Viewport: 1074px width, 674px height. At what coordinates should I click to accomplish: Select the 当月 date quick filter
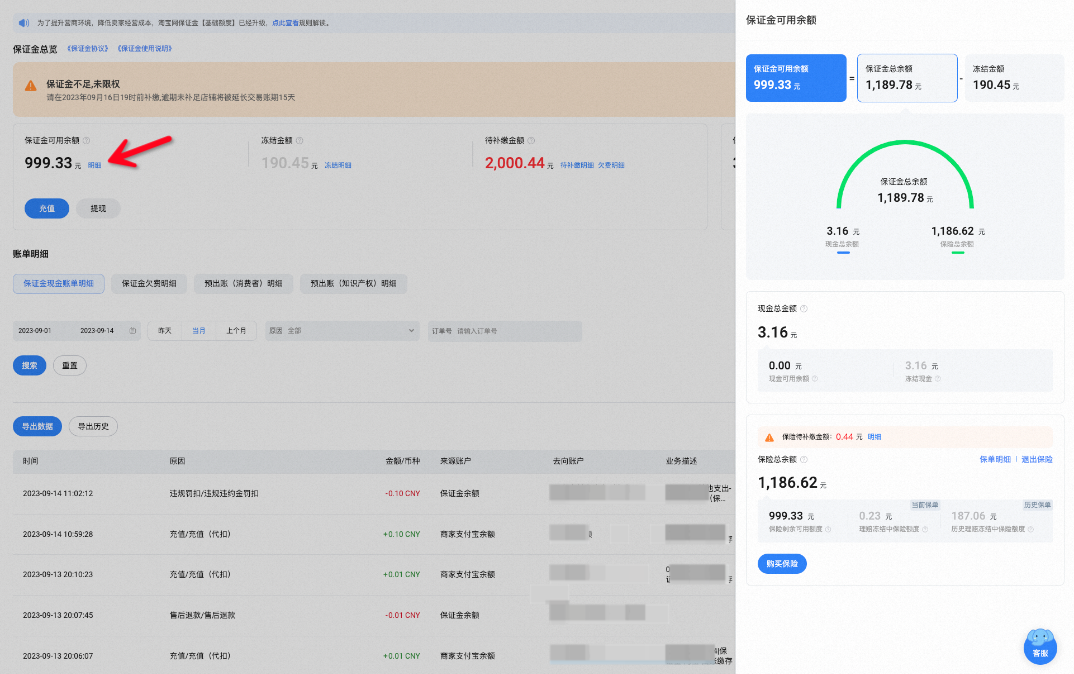click(x=199, y=331)
